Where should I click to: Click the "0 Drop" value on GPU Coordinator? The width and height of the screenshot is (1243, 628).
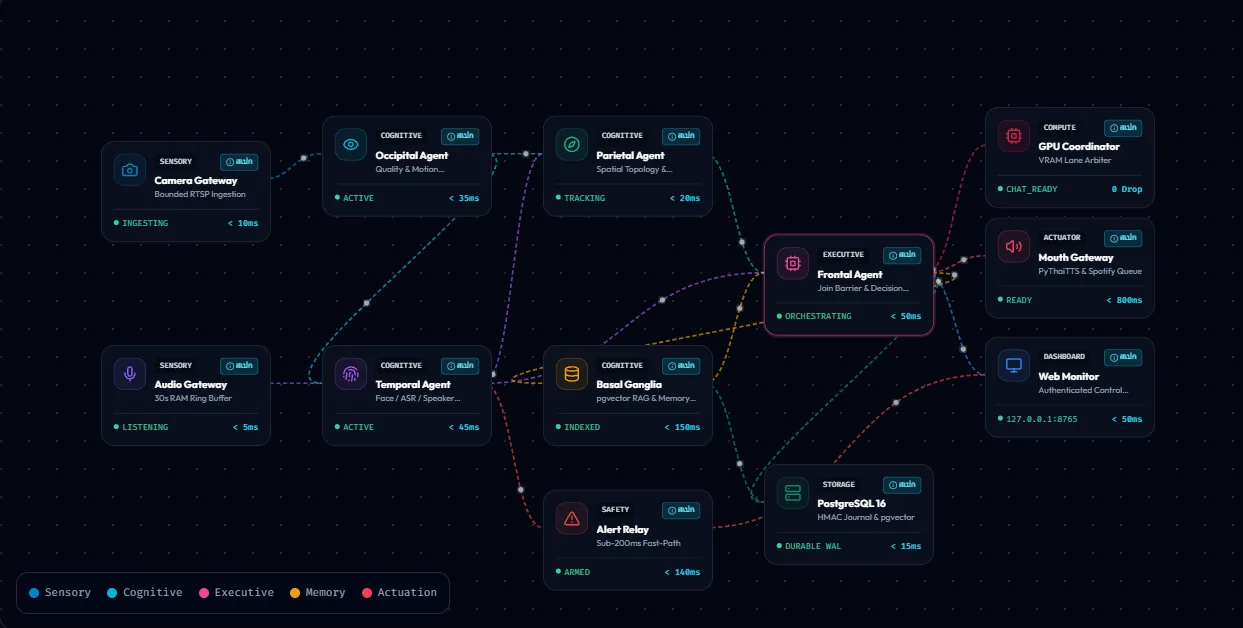[x=1127, y=189]
